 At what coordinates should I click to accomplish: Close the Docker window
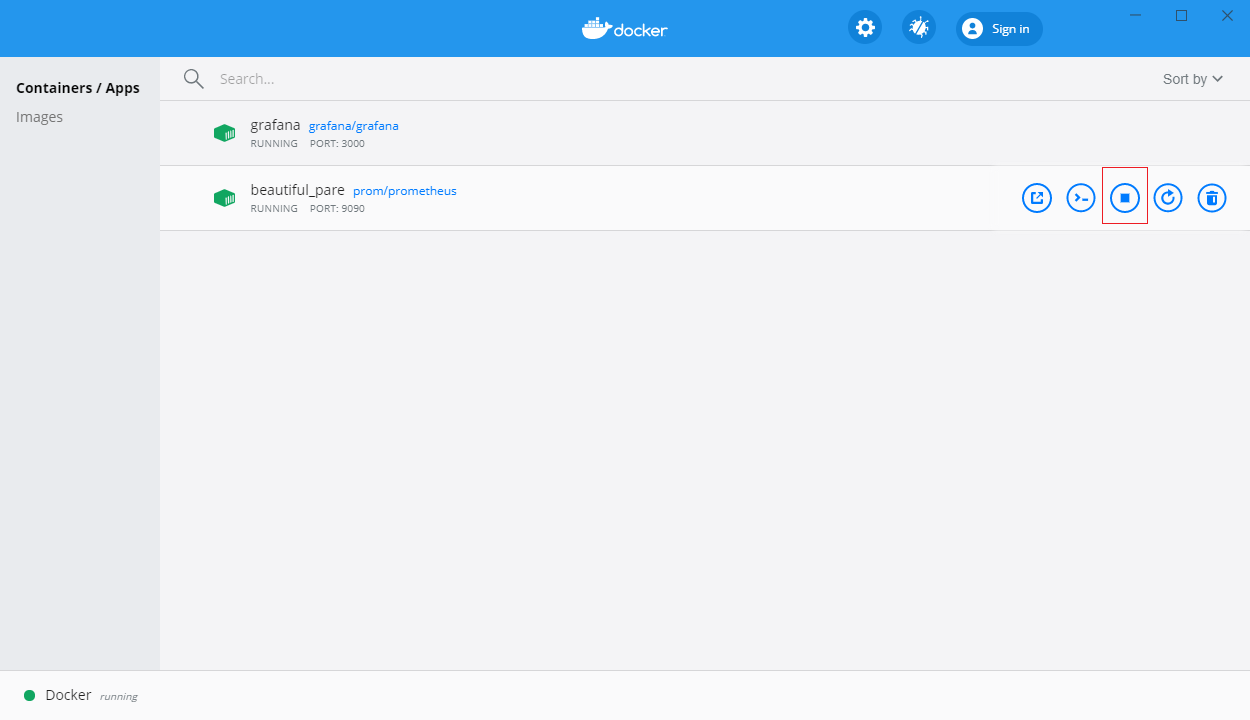pyautogui.click(x=1227, y=15)
